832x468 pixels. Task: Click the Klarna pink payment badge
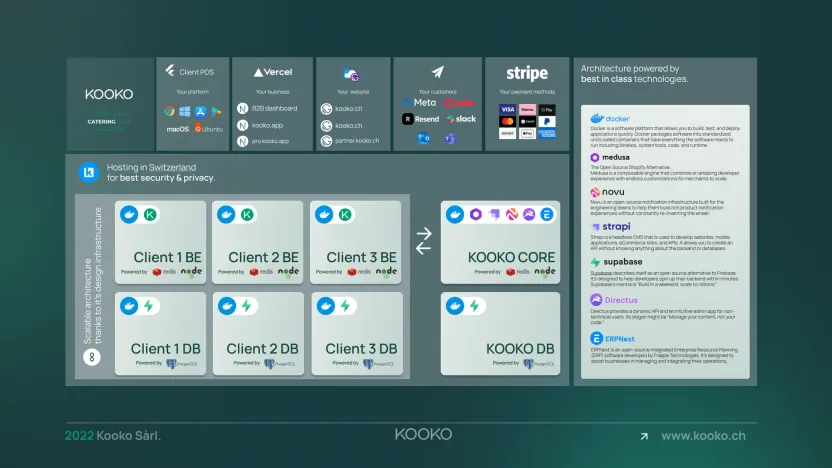pyautogui.click(x=527, y=109)
